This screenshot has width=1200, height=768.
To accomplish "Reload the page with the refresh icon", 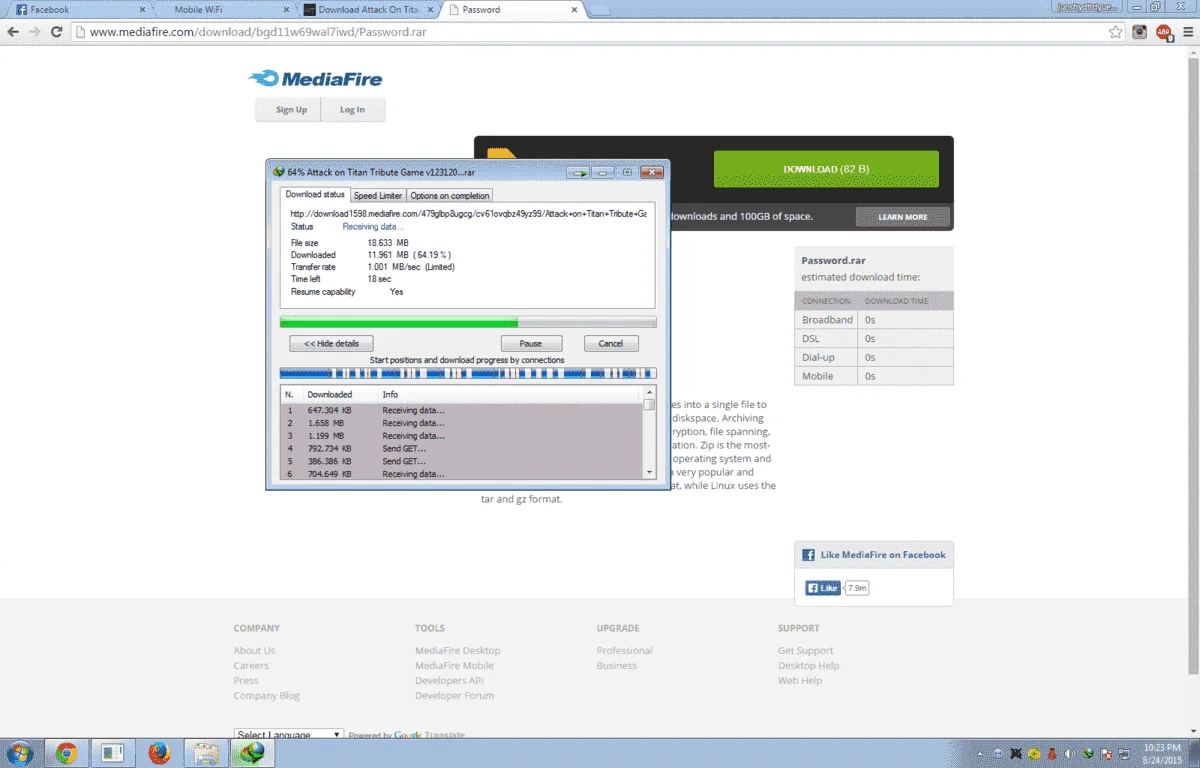I will [x=57, y=32].
